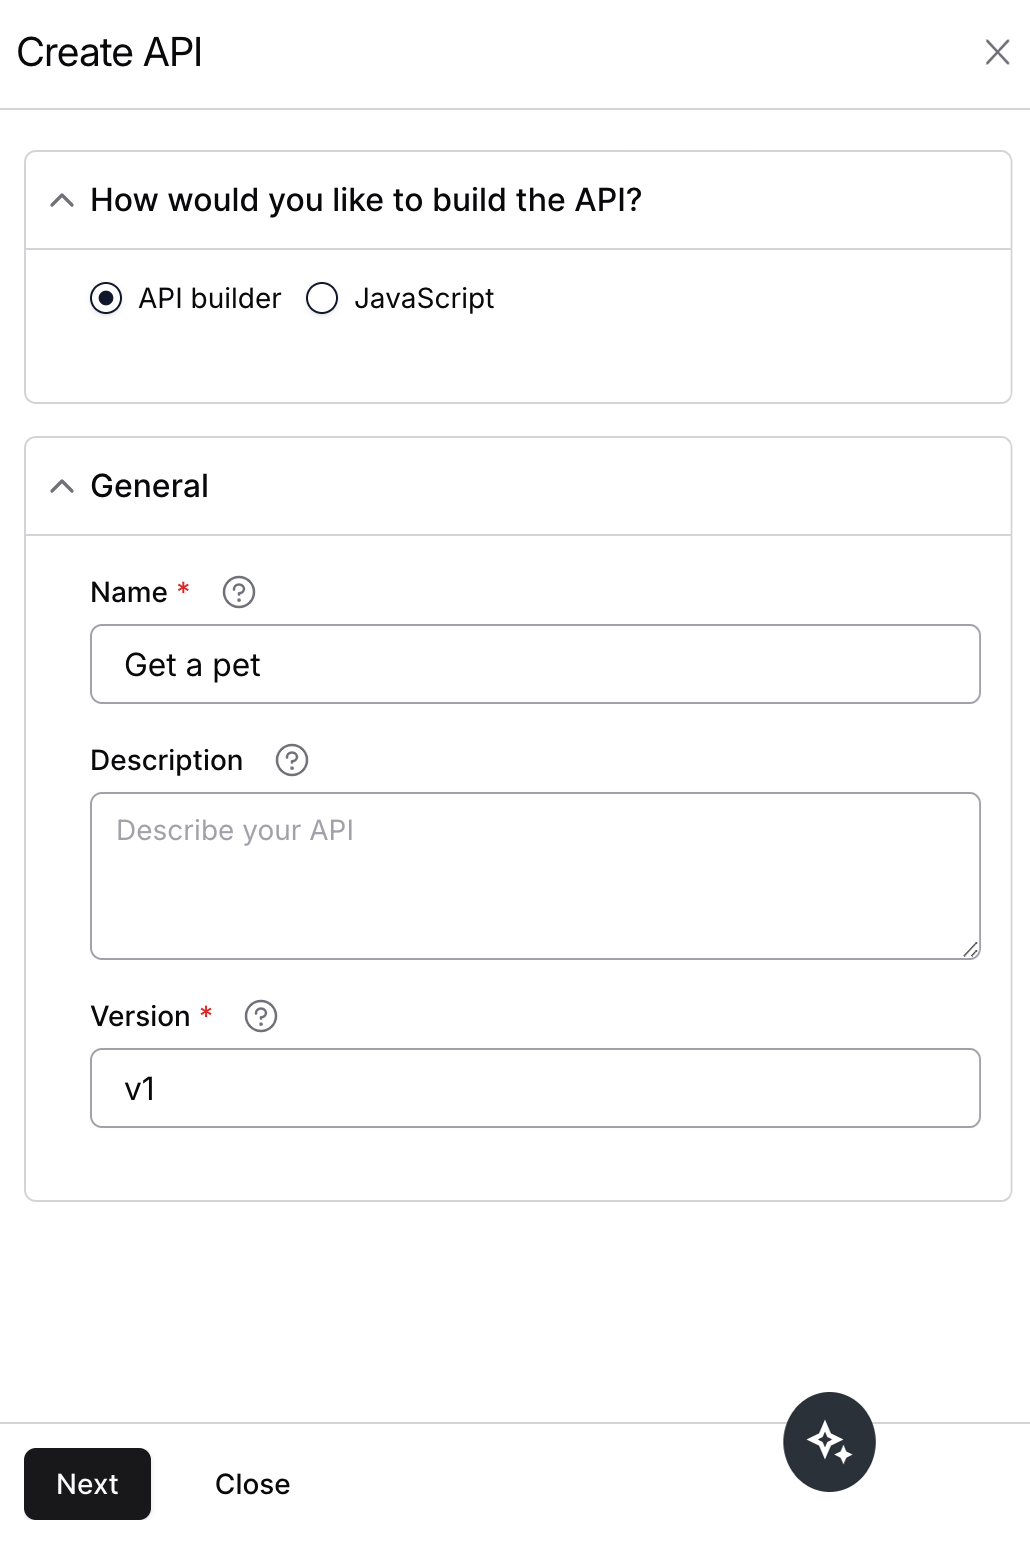This screenshot has width=1030, height=1556.
Task: Select the JavaScript build option
Action: pyautogui.click(x=321, y=298)
